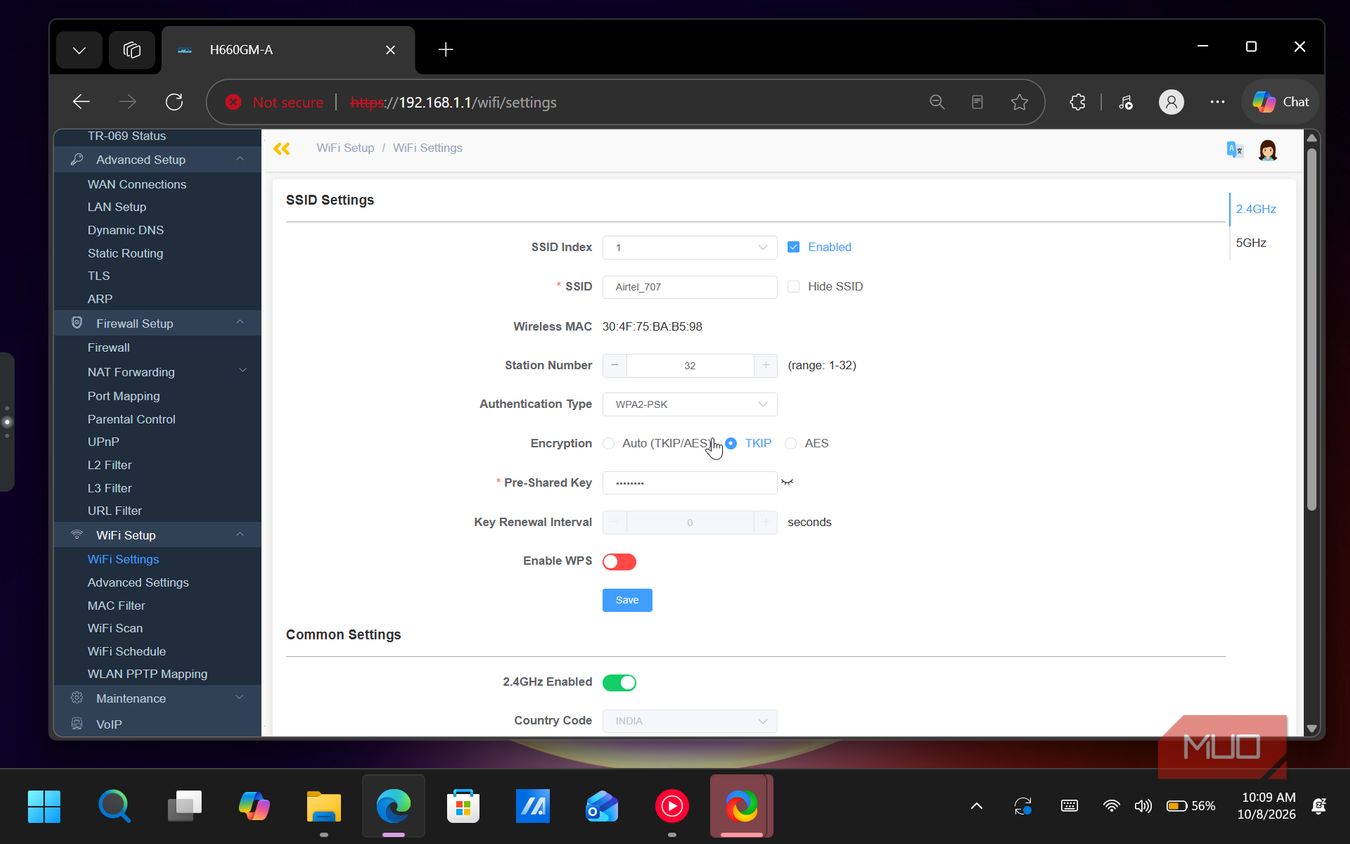
Task: Open the browser Extensions menu
Action: pos(1077,102)
